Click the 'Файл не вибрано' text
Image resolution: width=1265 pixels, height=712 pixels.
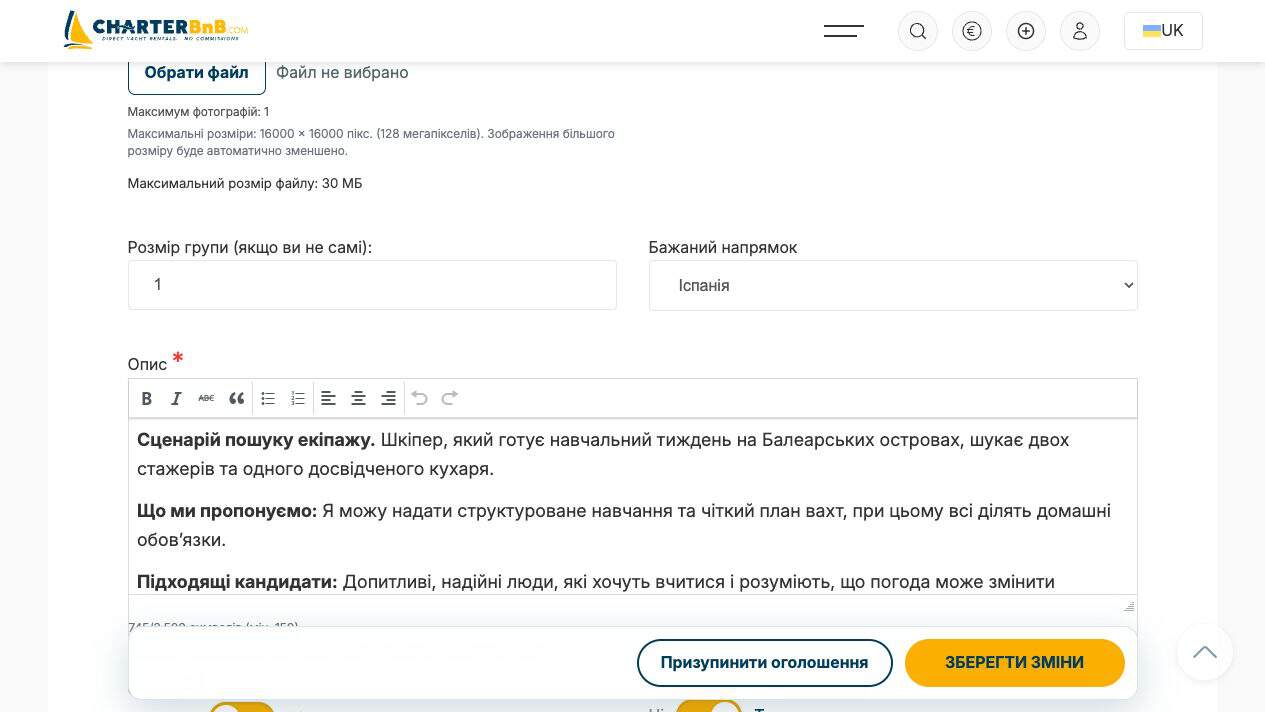(342, 72)
